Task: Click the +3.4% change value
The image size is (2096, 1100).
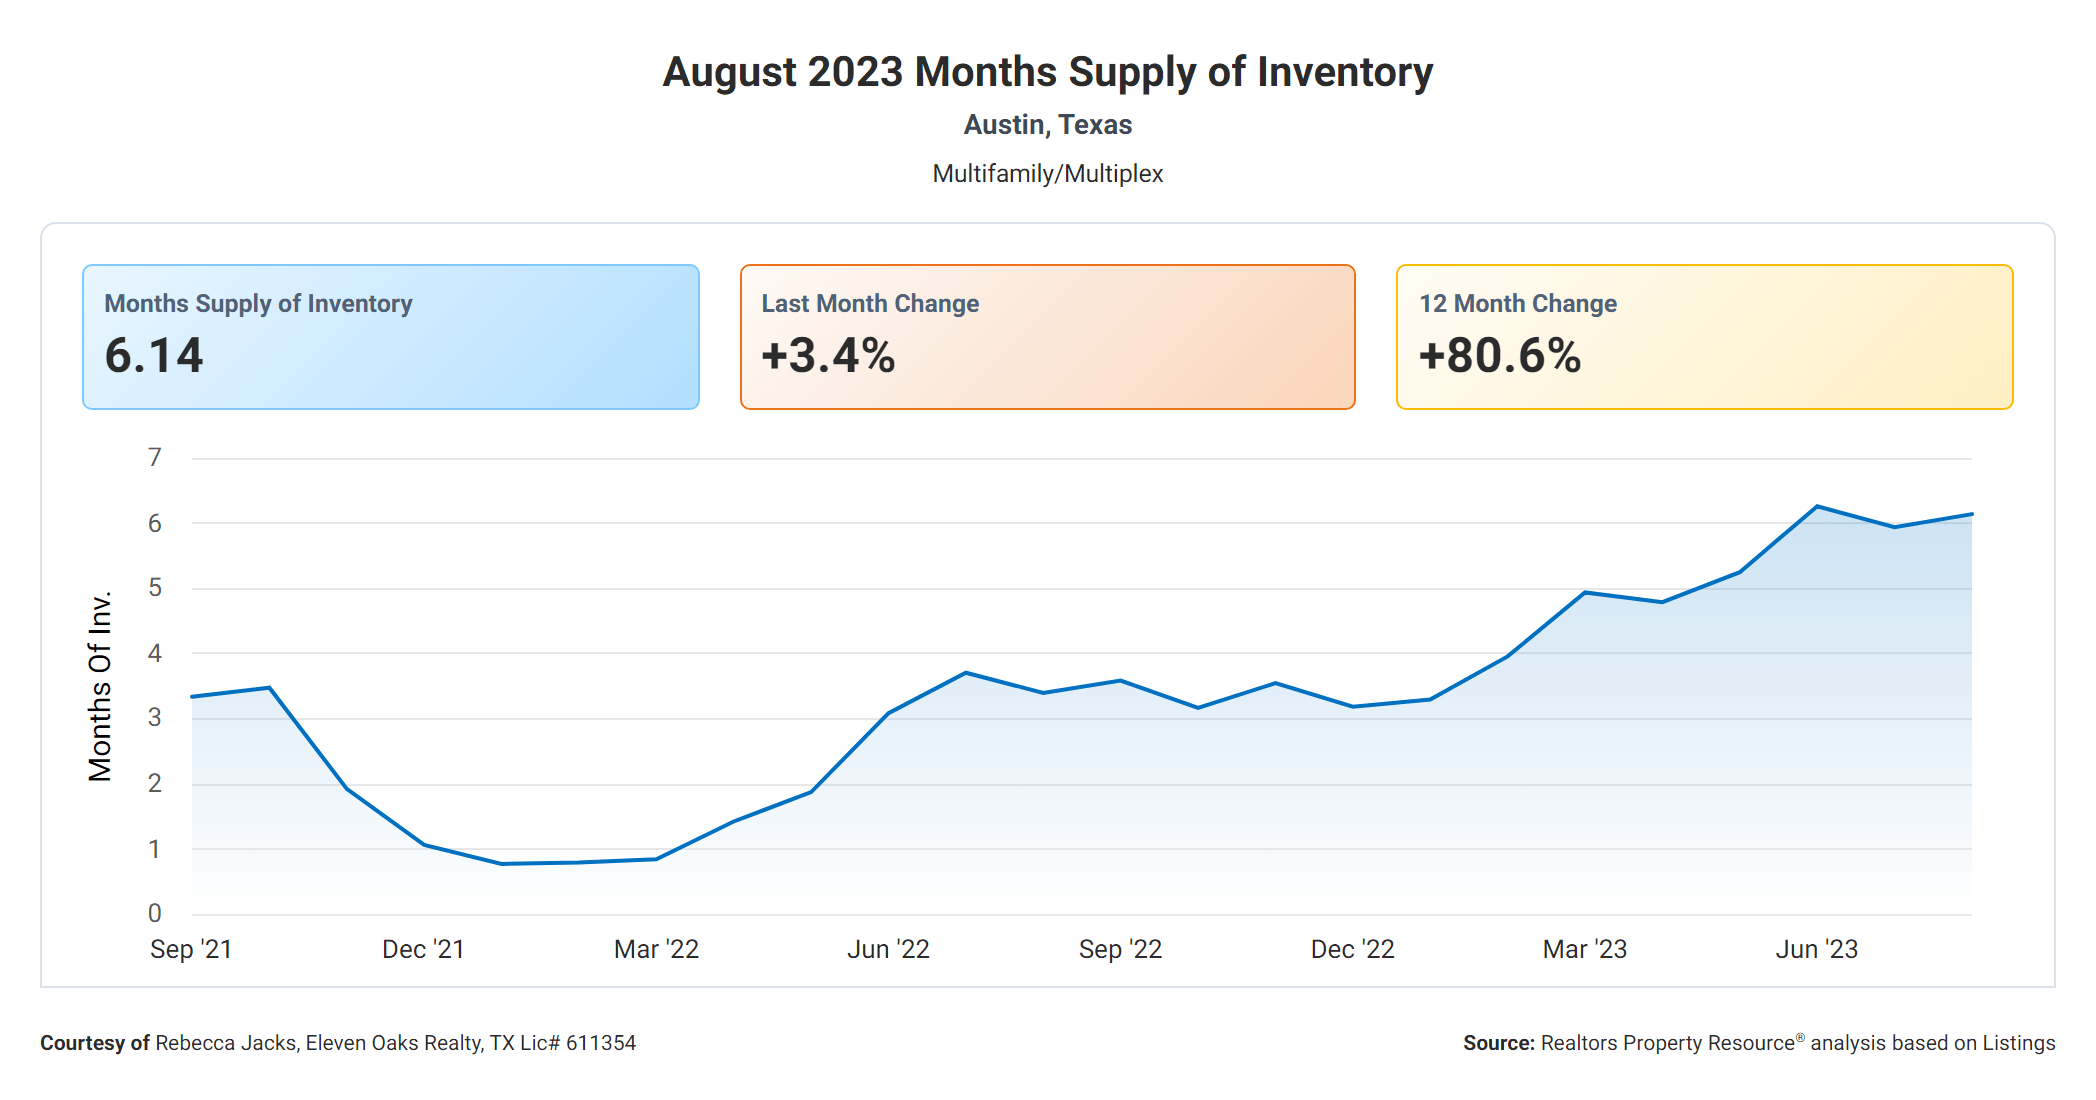Action: coord(828,356)
